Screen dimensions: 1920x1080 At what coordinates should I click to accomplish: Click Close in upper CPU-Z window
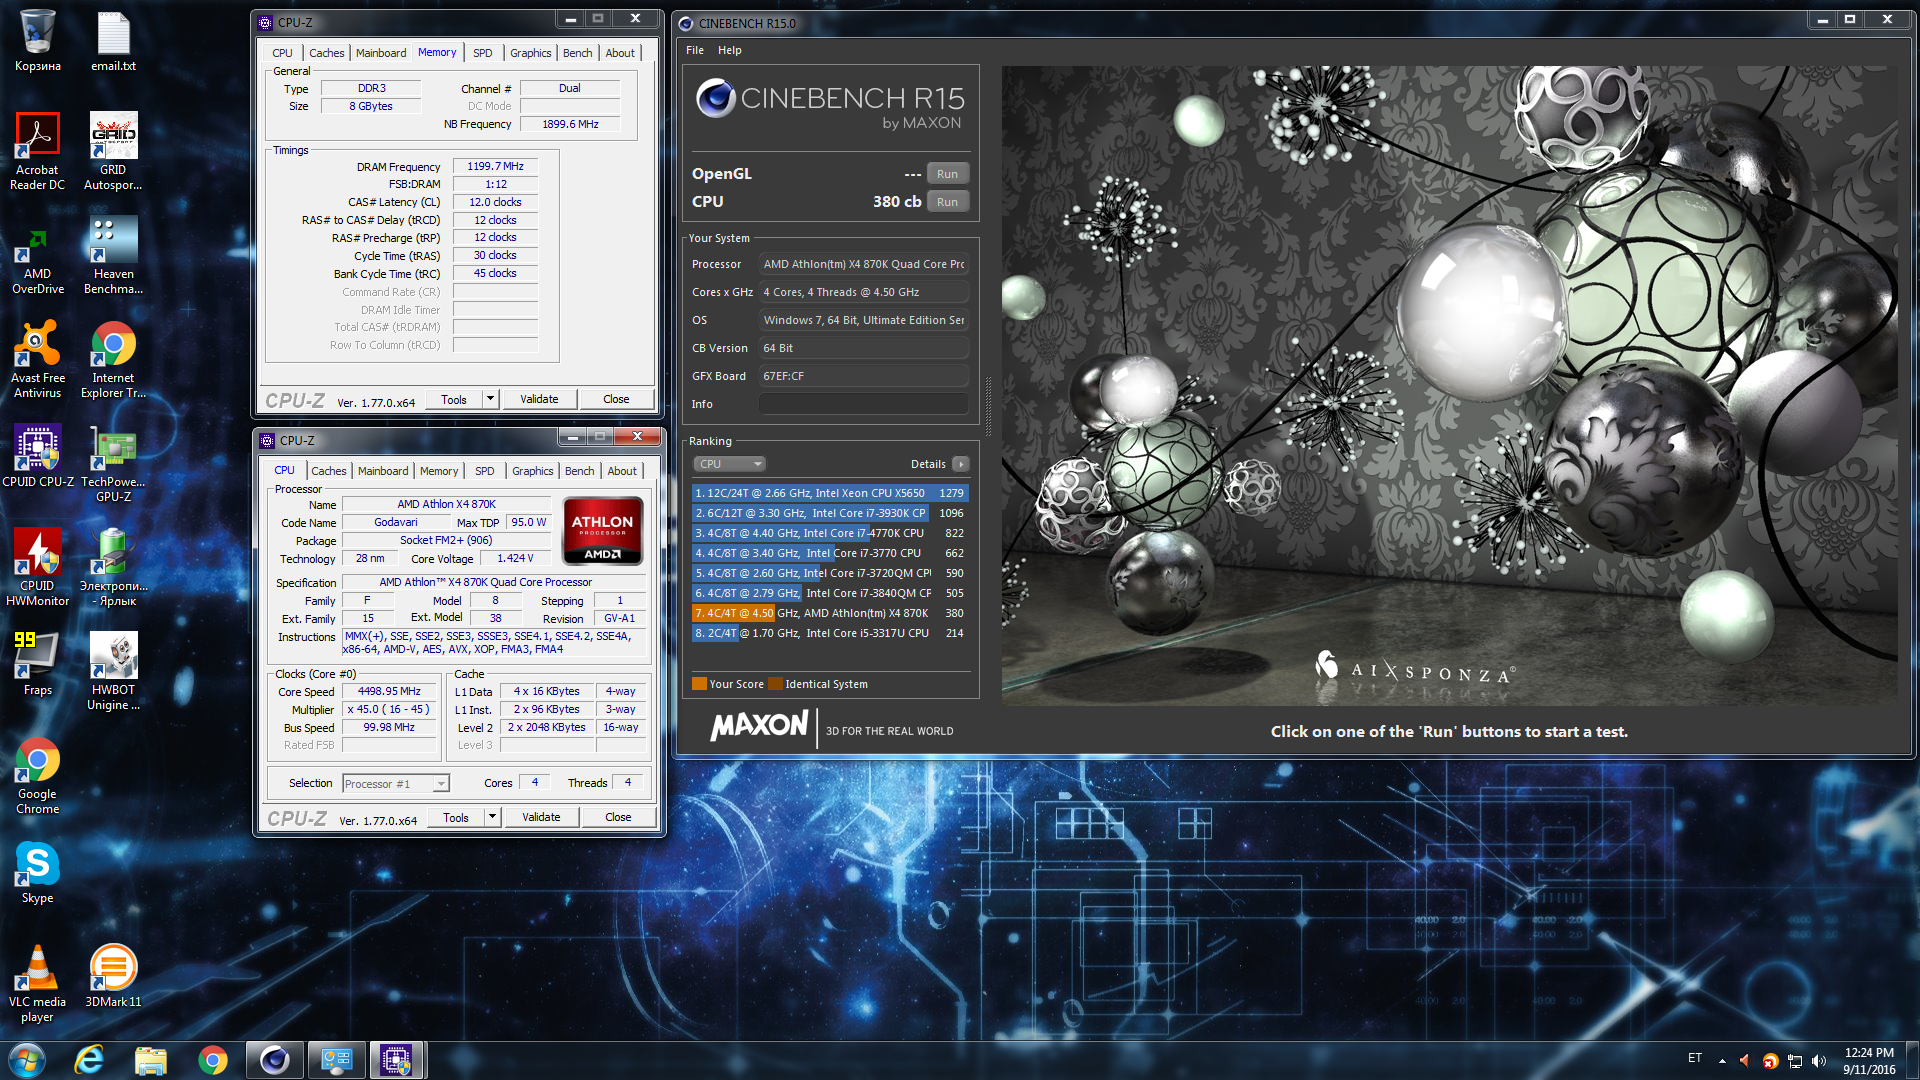[616, 399]
